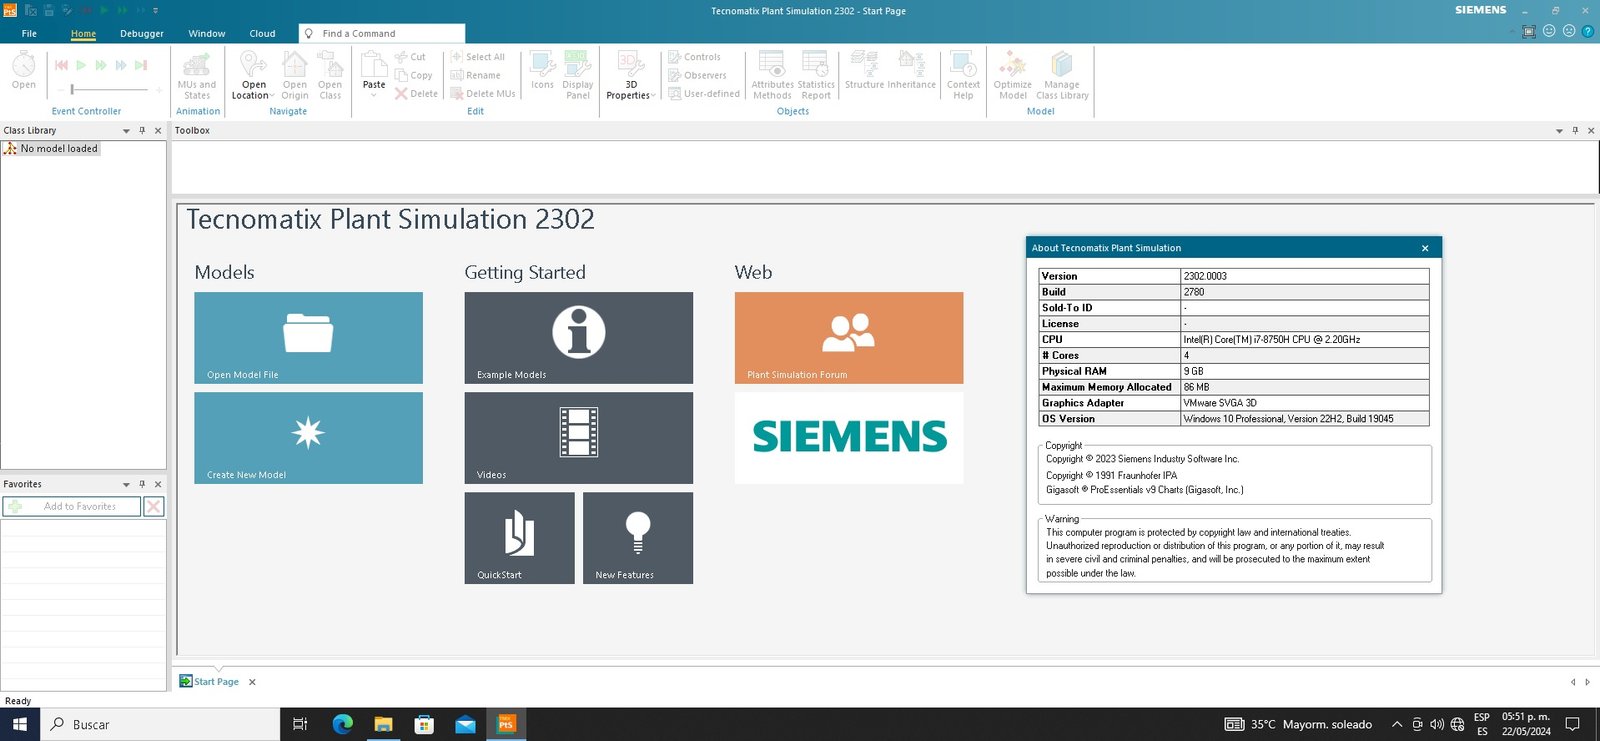Click the Open Location icon
The height and width of the screenshot is (741, 1600).
pos(254,66)
